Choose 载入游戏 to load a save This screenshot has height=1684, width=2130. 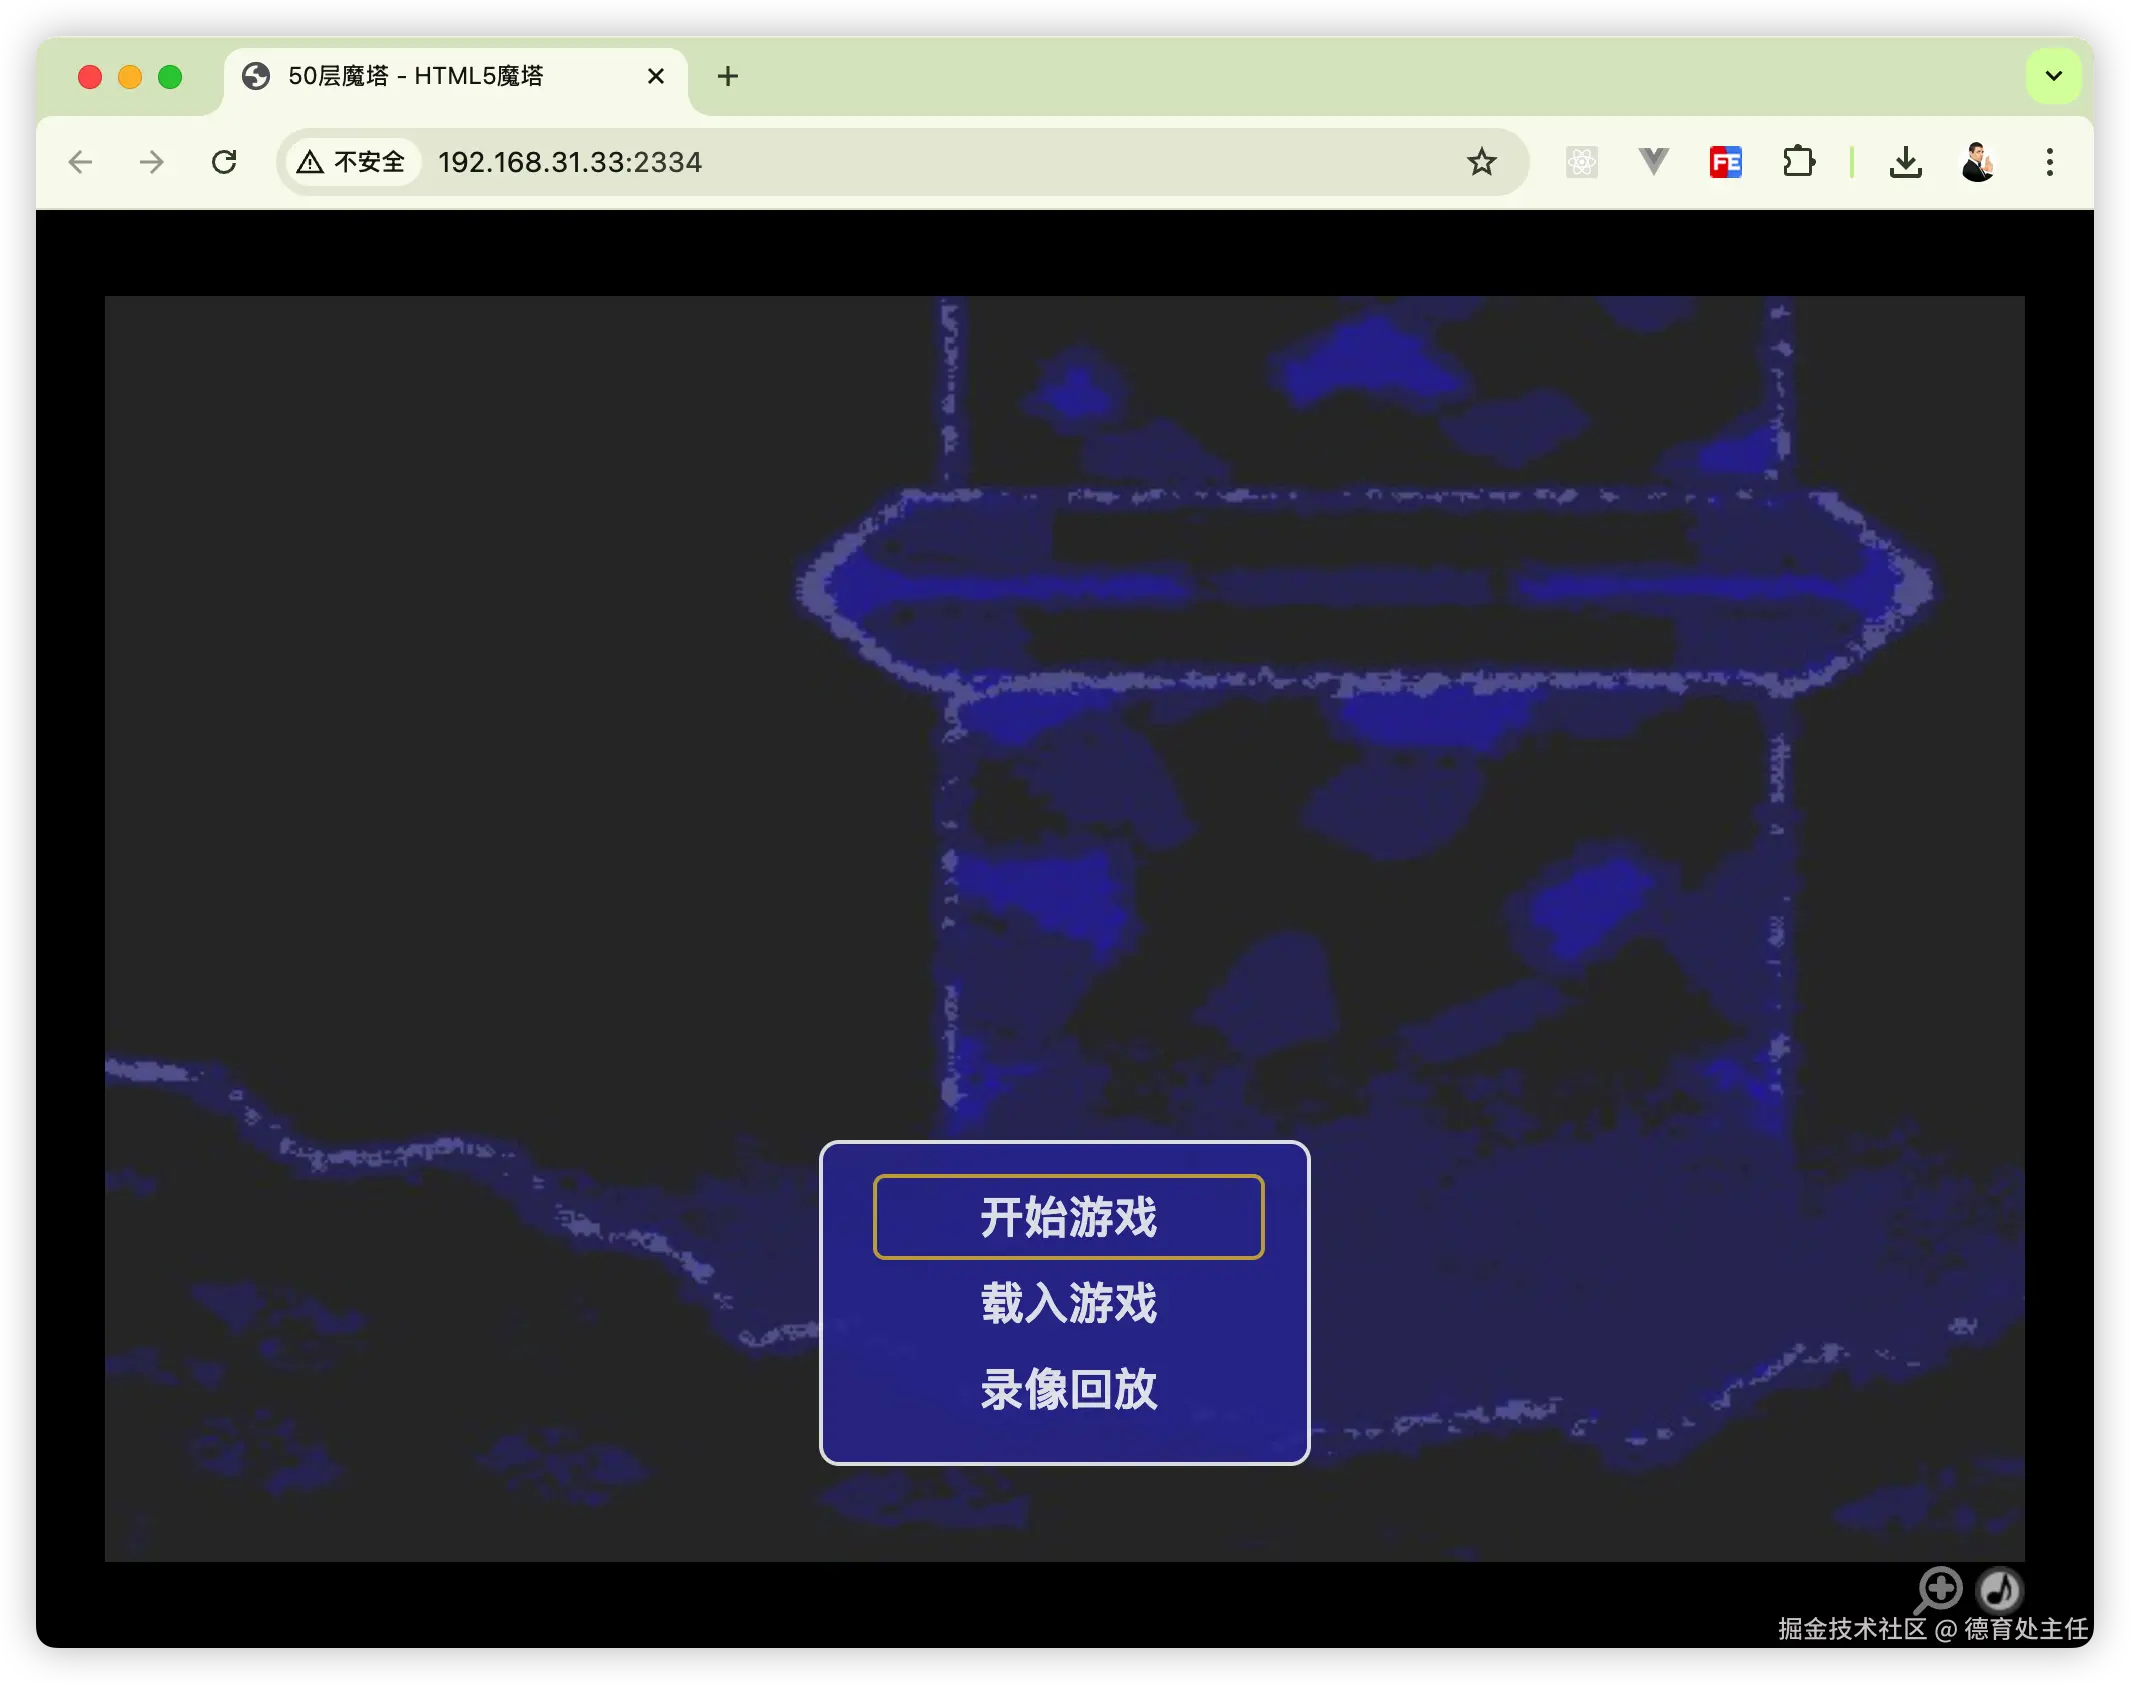coord(1068,1303)
